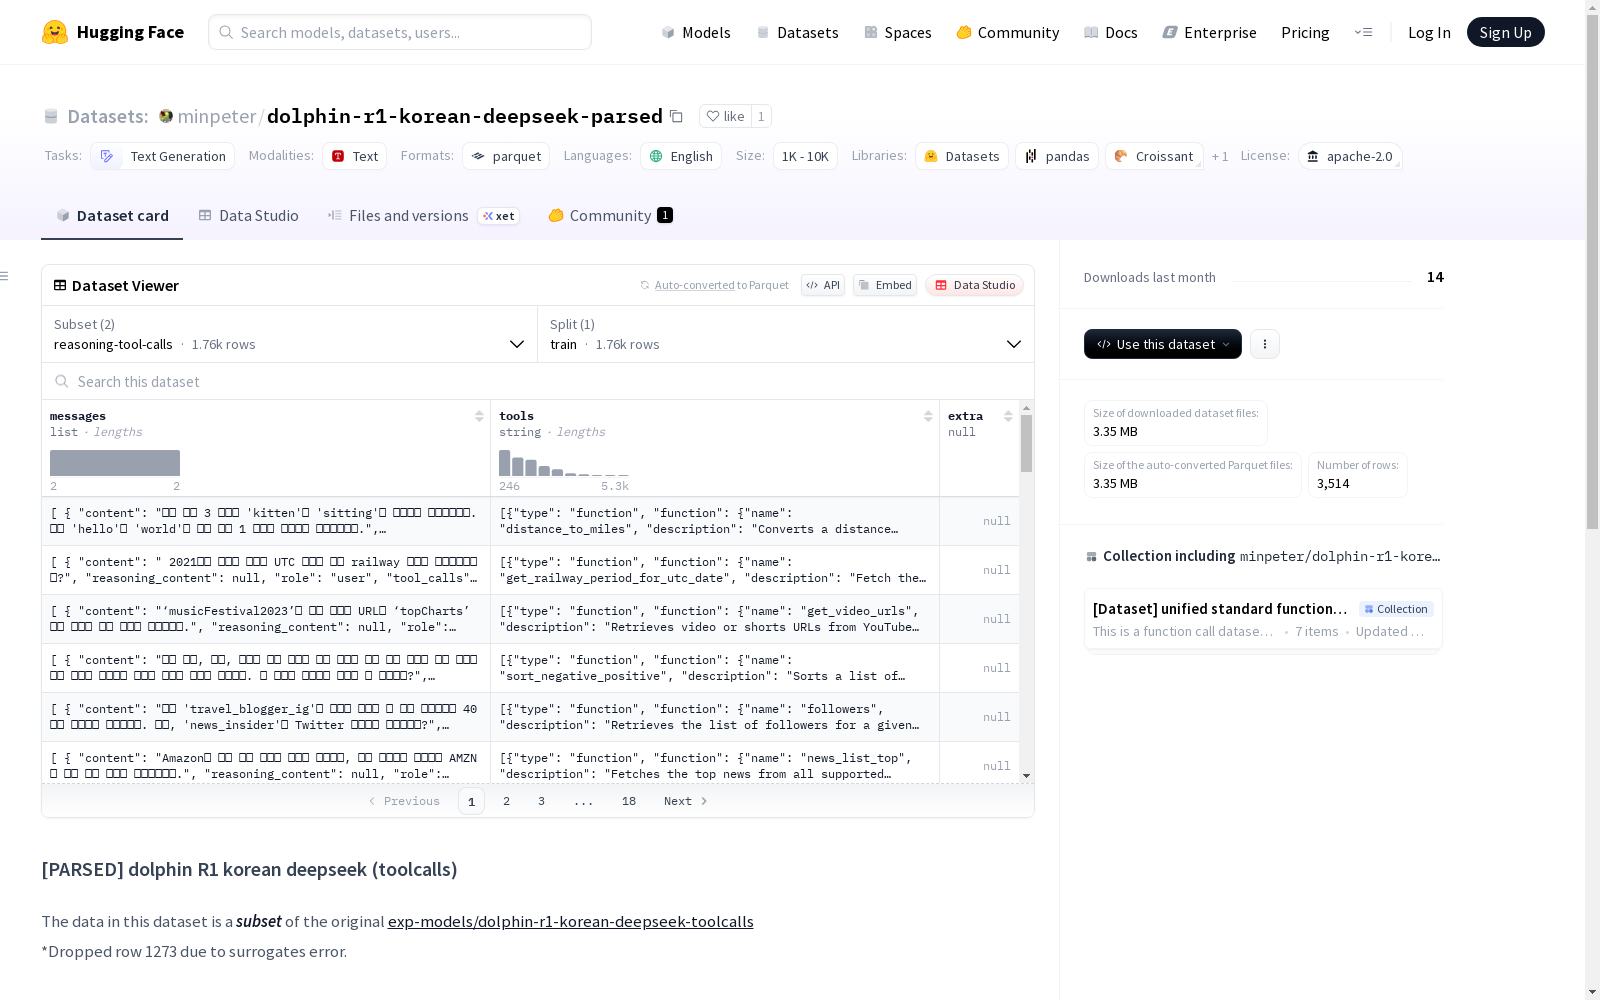Click the minpeter user avatar
1600x1000 pixels.
pos(166,116)
